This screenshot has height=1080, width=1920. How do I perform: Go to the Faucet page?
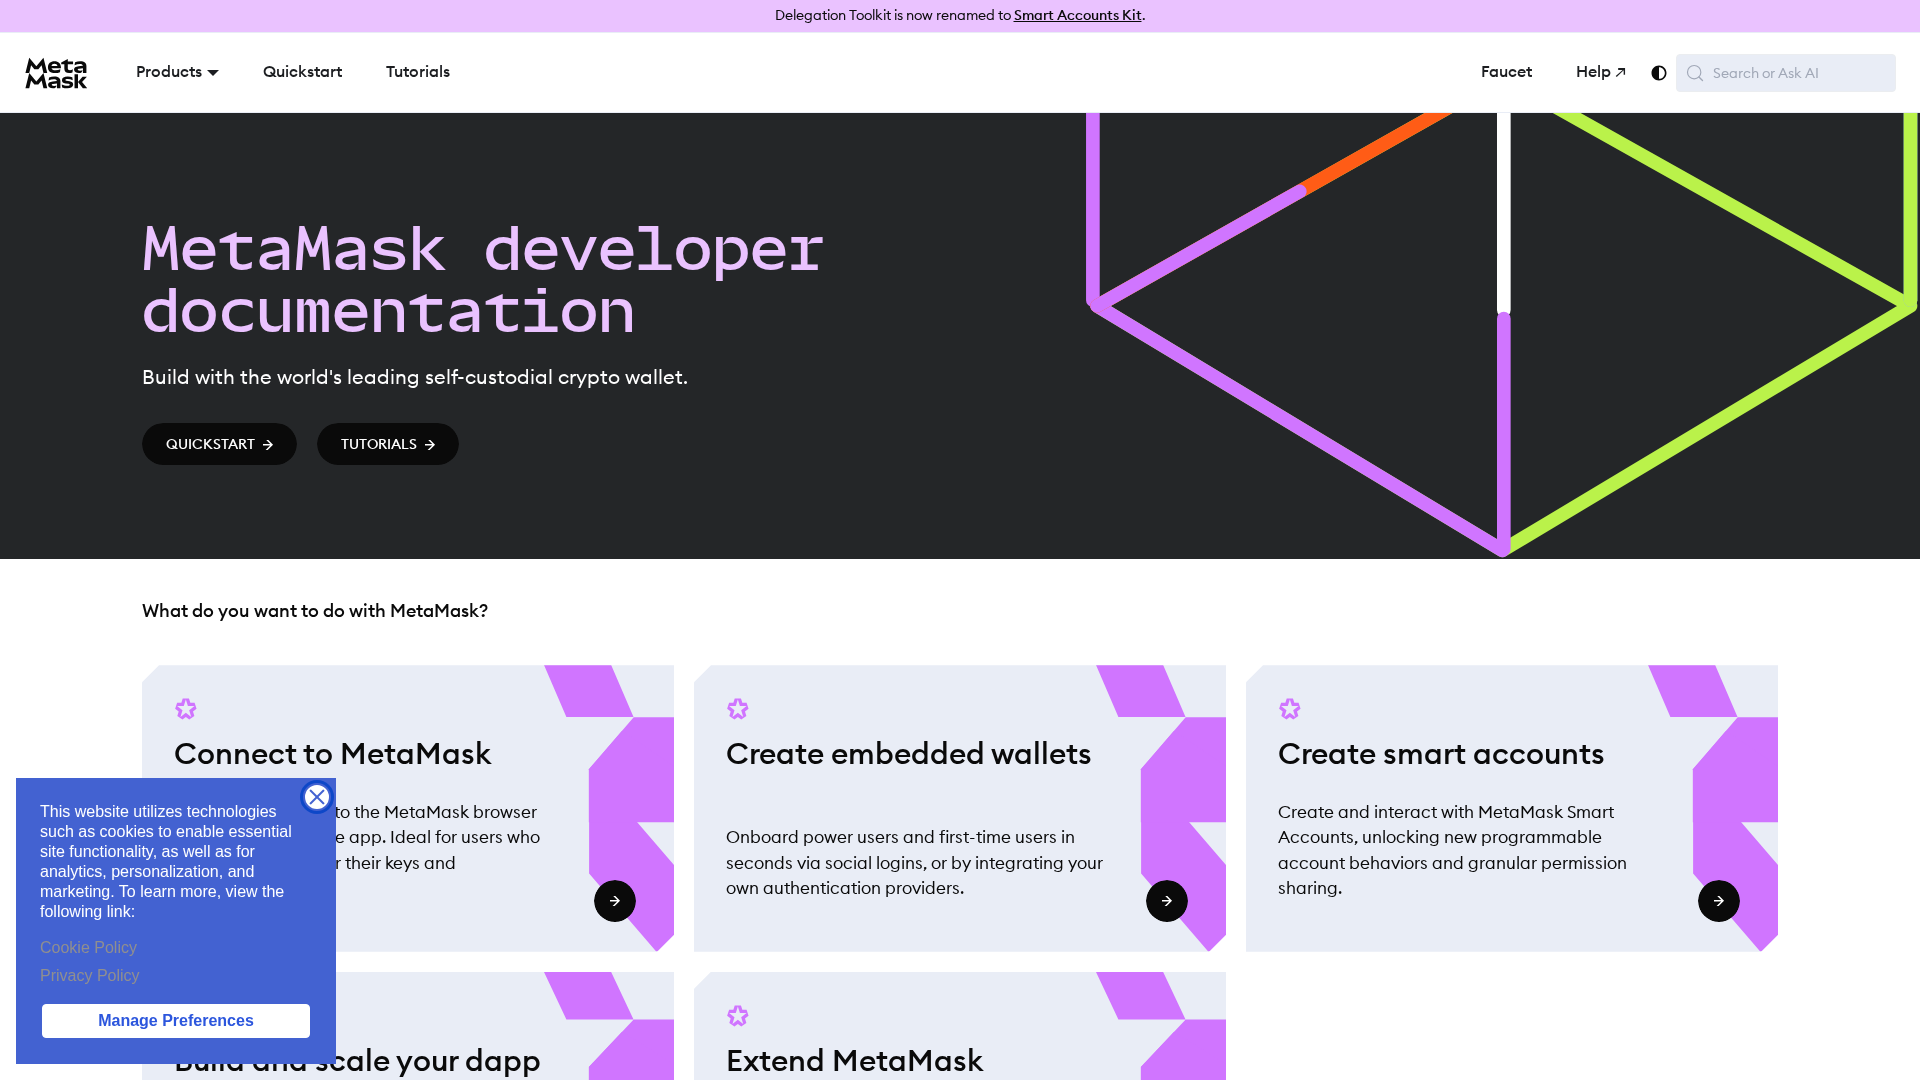(1506, 72)
